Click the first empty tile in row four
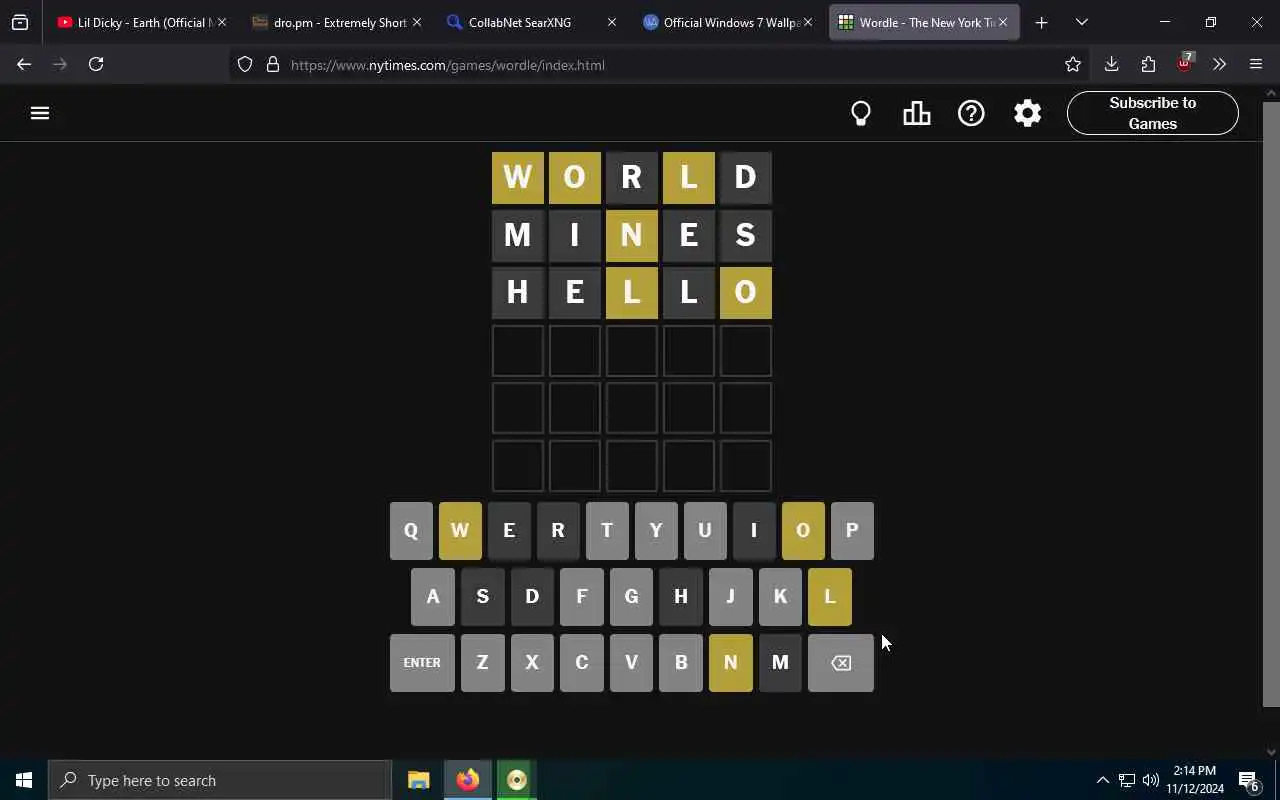Screen dimensions: 1280x800 tap(518, 351)
